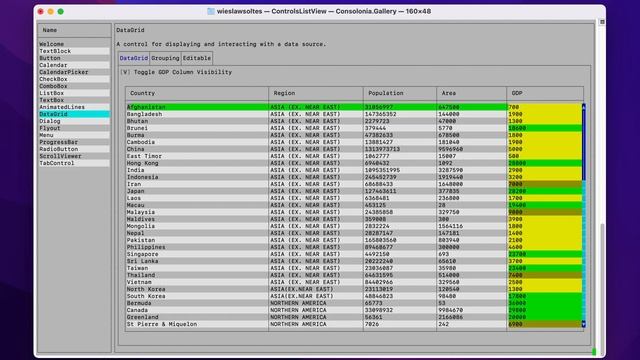Click the grid scrollbar up arrow
Viewport: 640px width, 360px height.
tap(584, 107)
